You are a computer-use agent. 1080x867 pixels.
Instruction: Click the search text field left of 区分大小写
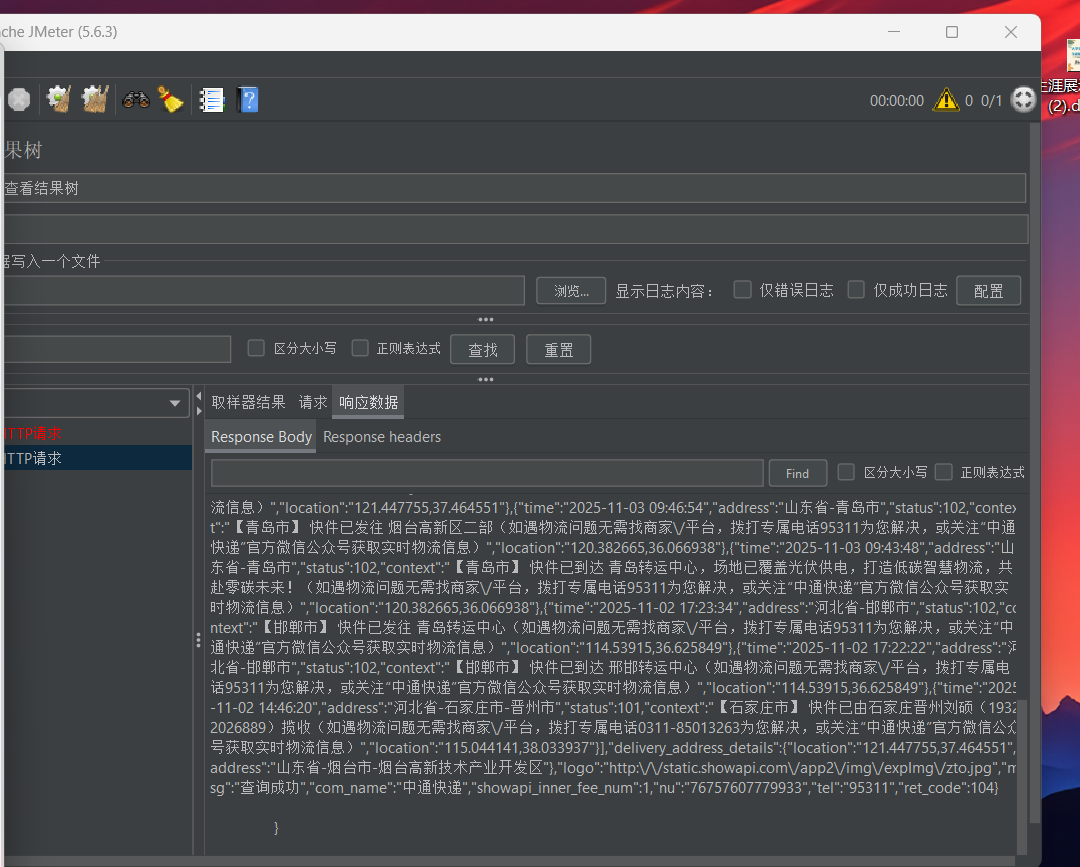click(116, 349)
